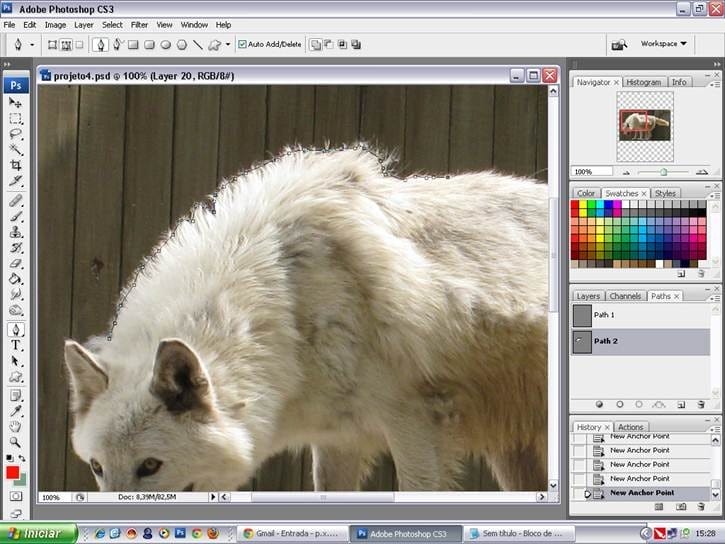The height and width of the screenshot is (544, 725).
Task: Choose Line tool in options bar
Action: [197, 44]
